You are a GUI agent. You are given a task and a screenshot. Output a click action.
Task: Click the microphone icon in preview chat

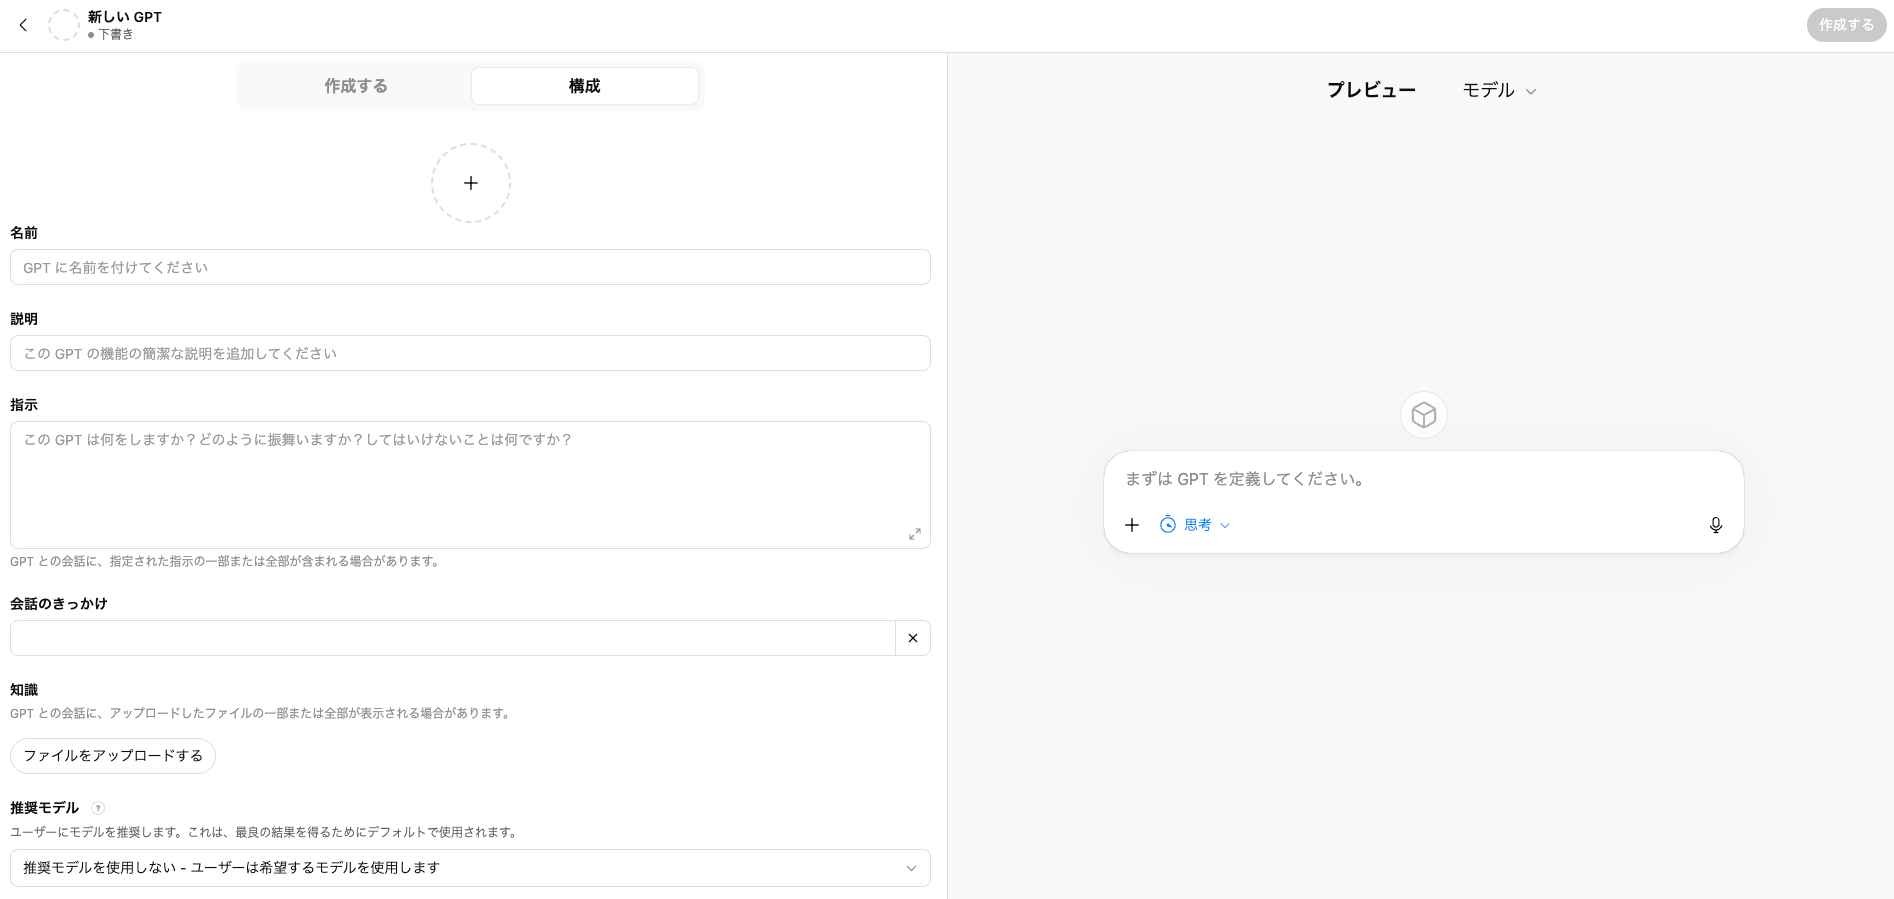1715,525
